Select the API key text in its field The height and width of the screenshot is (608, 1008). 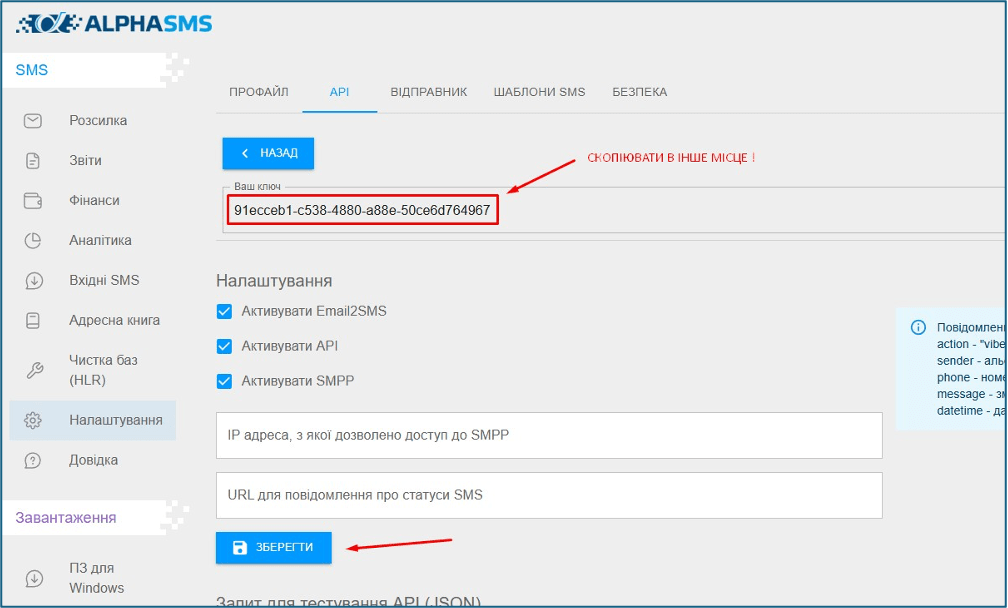click(x=362, y=211)
